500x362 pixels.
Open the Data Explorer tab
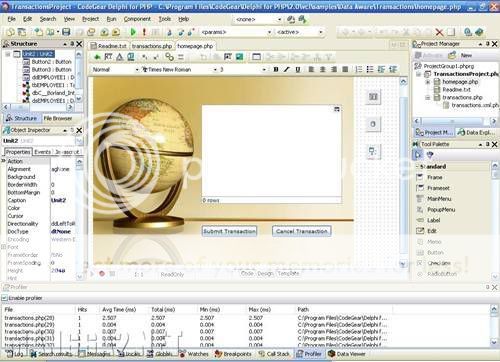click(476, 132)
